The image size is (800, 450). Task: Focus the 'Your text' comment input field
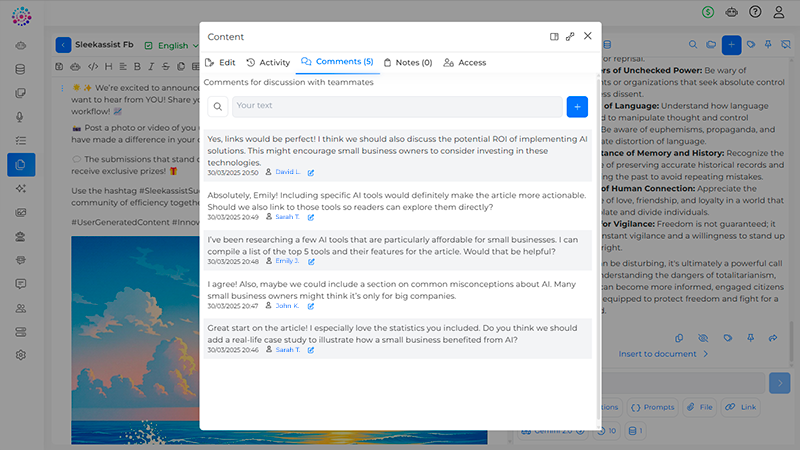pos(397,107)
